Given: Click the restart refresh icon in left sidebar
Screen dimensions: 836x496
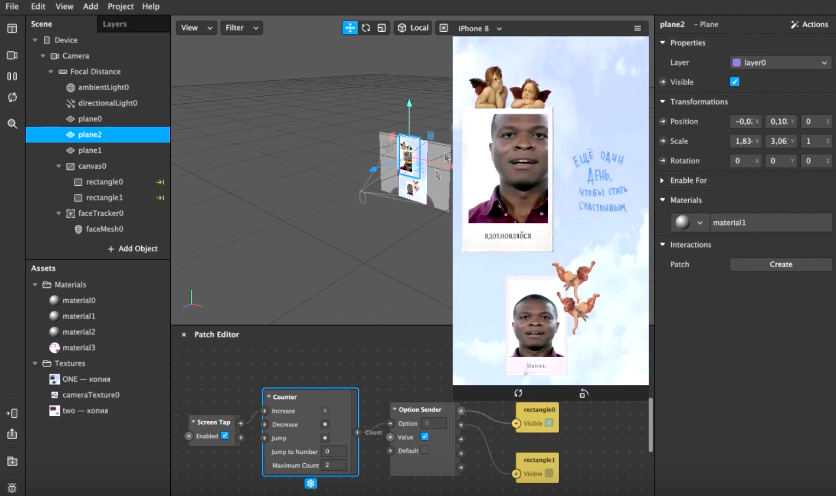Looking at the screenshot, I should click(x=12, y=97).
